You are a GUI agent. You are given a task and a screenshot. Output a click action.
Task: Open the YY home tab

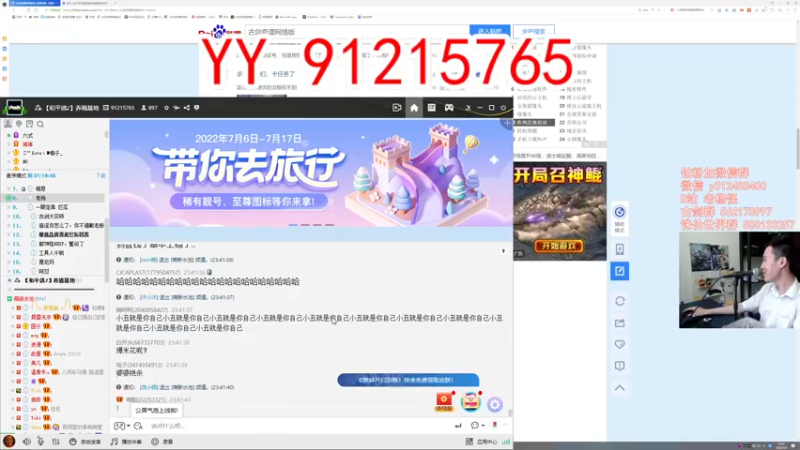pos(414,108)
